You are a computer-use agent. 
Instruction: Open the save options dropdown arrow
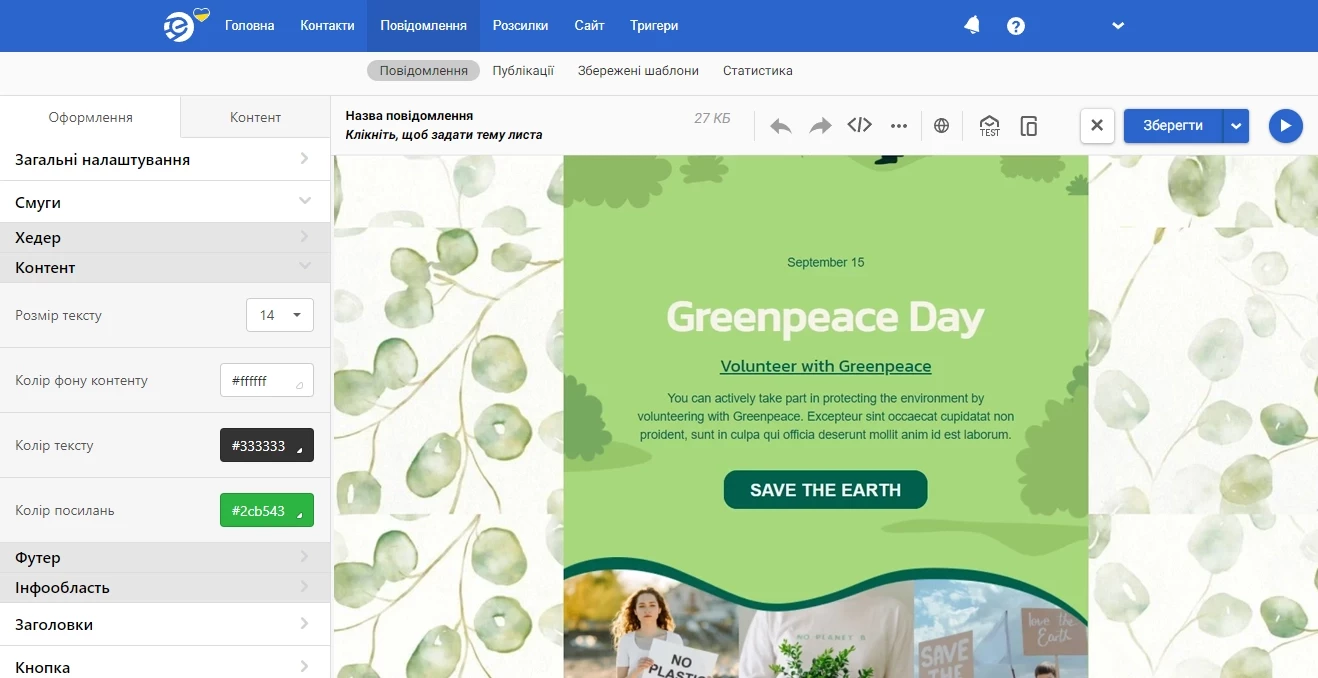(1237, 126)
